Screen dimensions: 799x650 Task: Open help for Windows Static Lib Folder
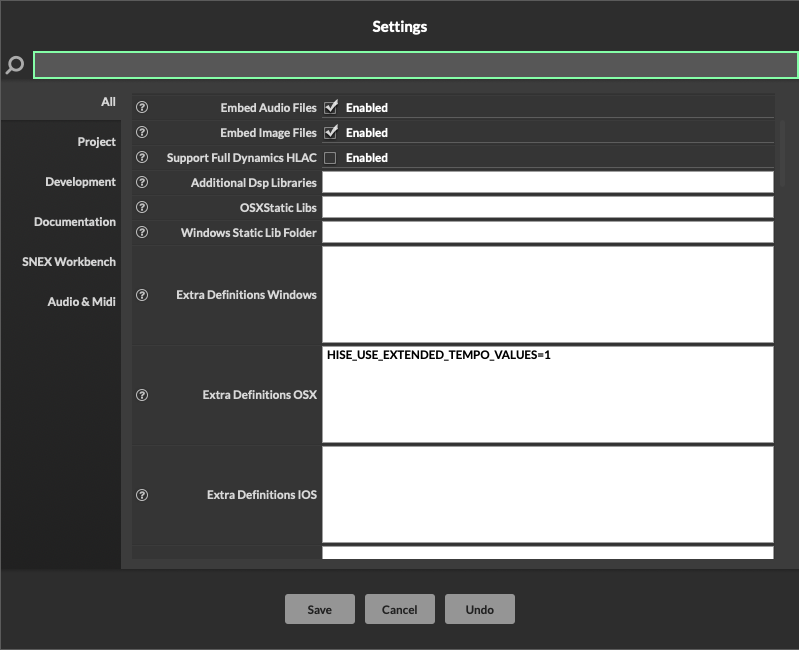point(142,232)
